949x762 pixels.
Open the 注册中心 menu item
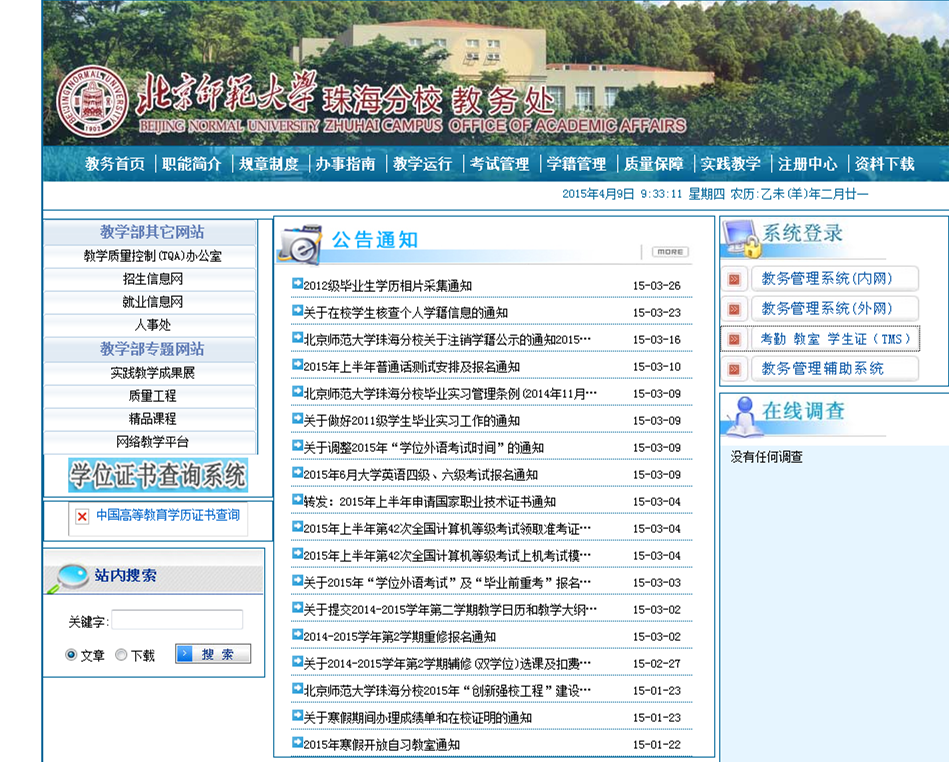(x=807, y=163)
